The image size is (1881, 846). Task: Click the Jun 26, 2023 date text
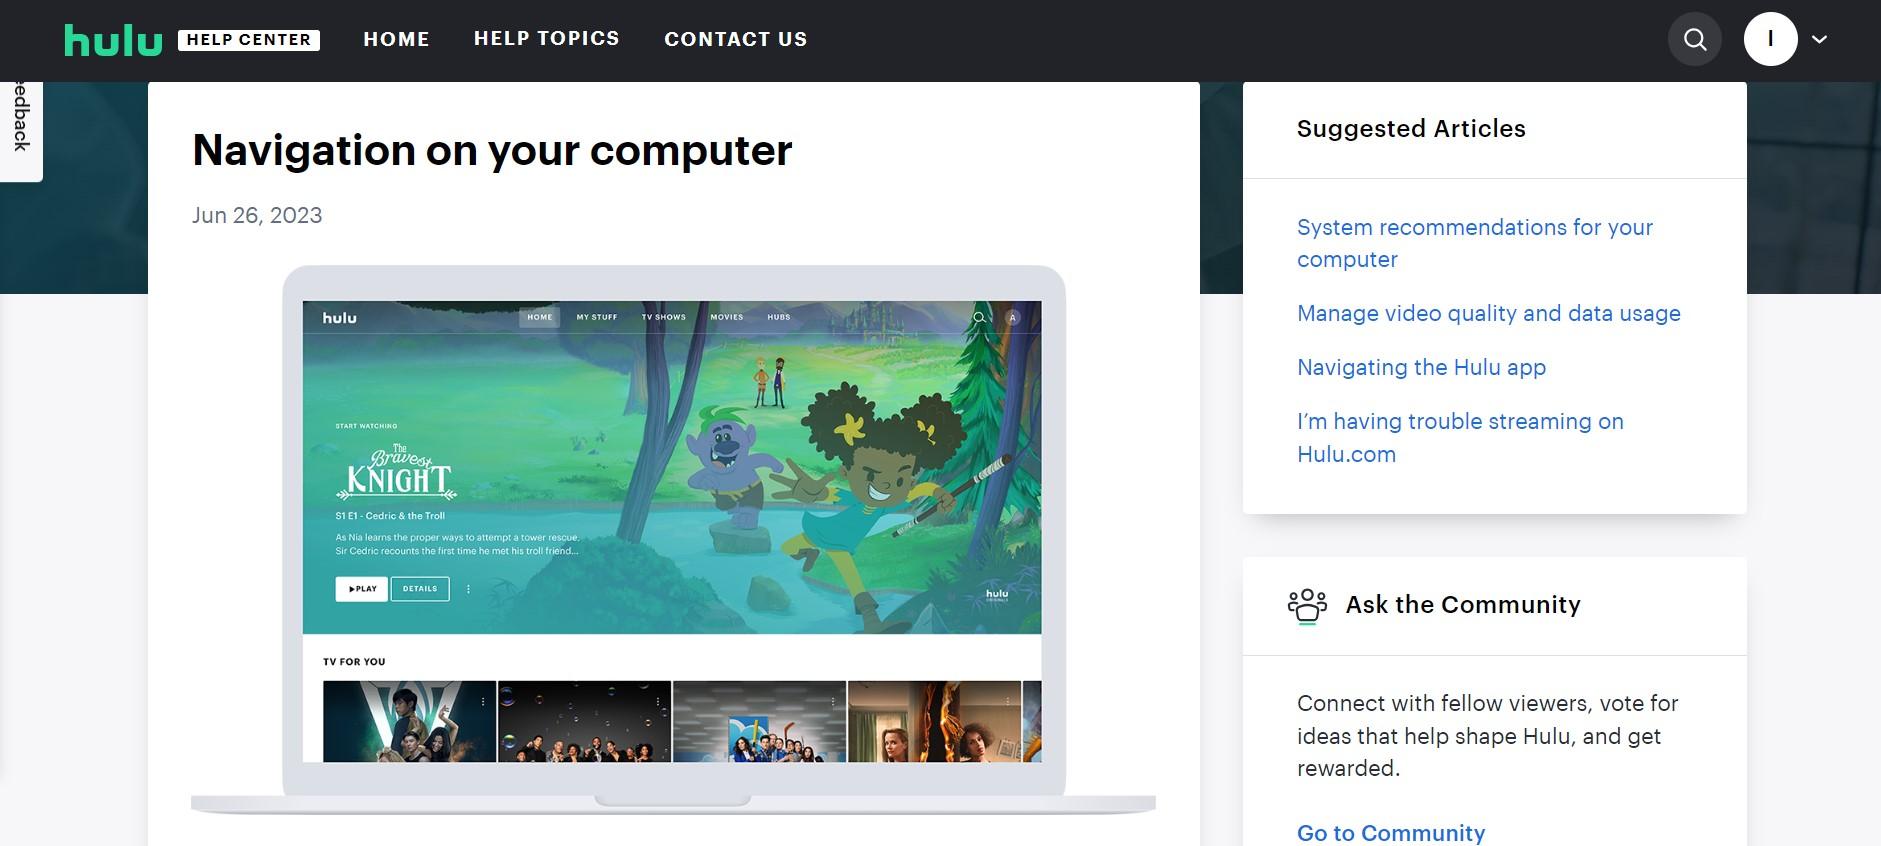[x=257, y=215]
